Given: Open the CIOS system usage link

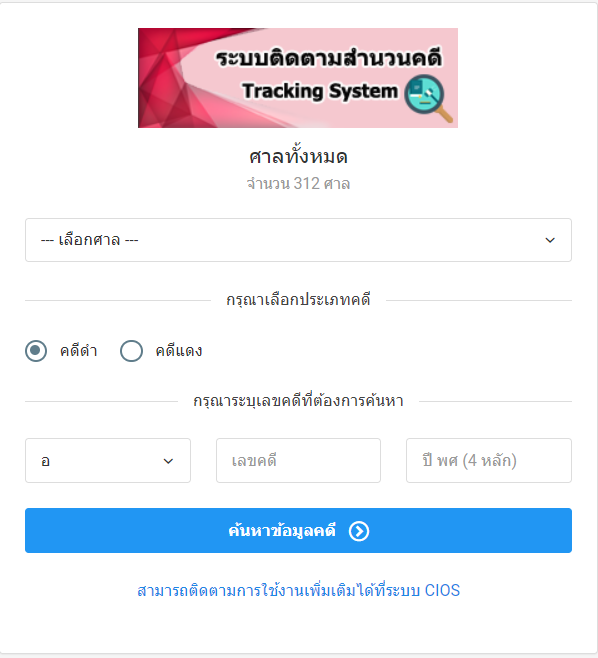Looking at the screenshot, I should pos(298,590).
